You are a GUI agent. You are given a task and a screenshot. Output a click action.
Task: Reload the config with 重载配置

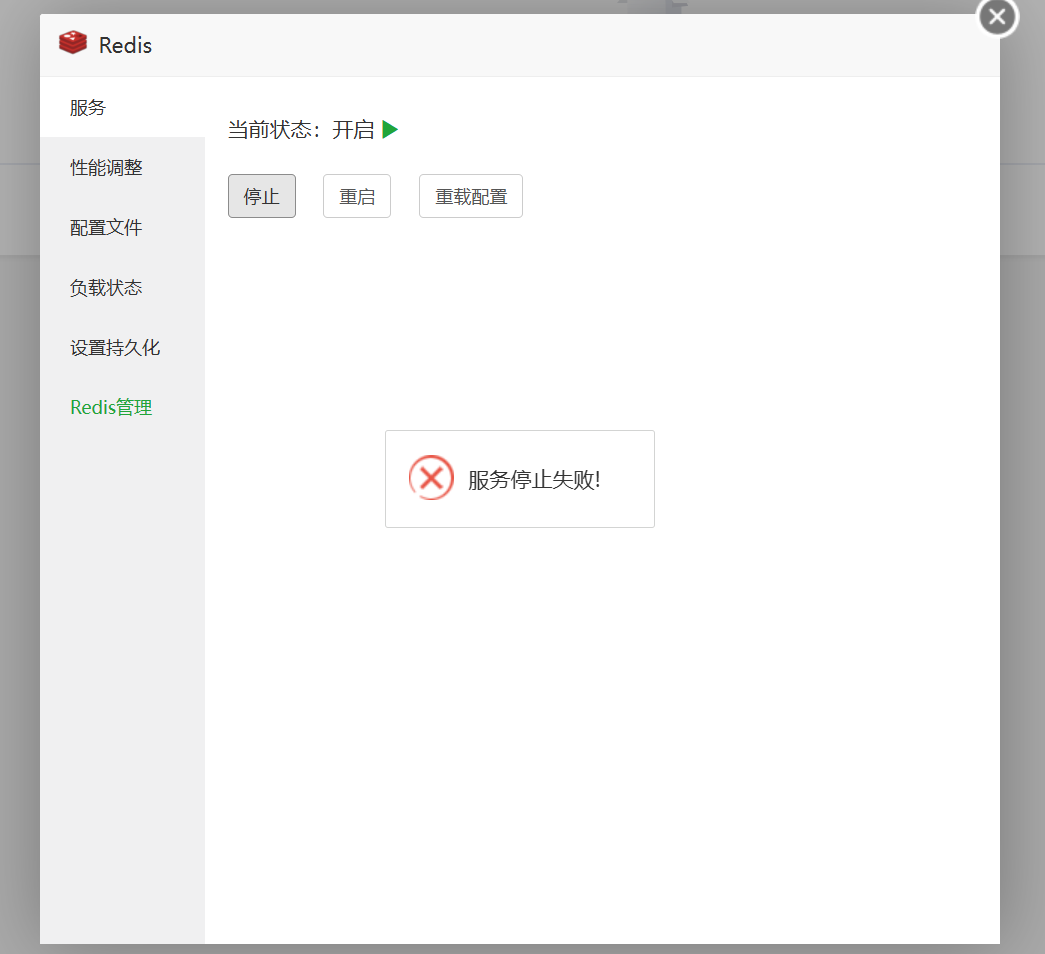point(471,196)
